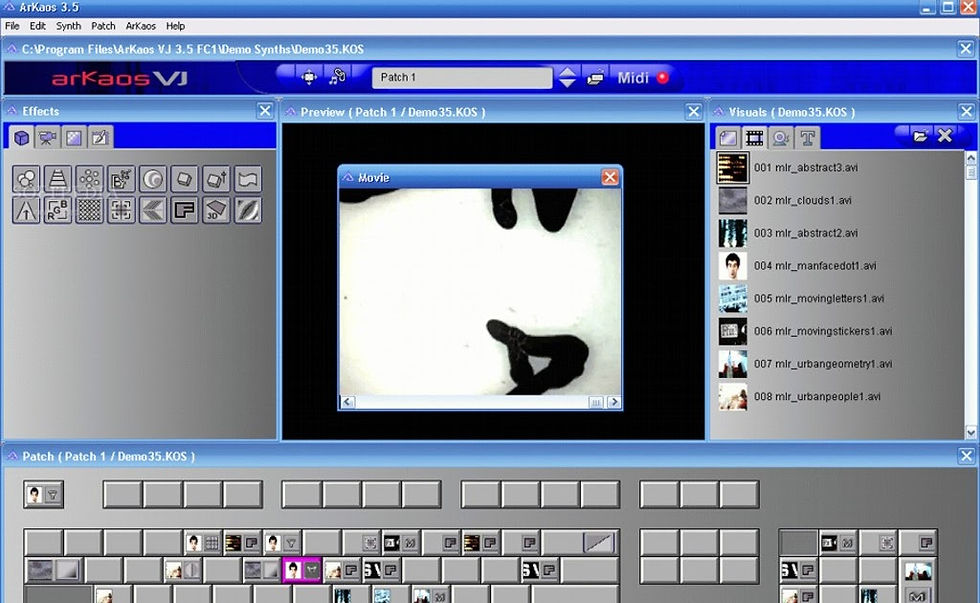Step to previous patch with up arrow

(567, 71)
